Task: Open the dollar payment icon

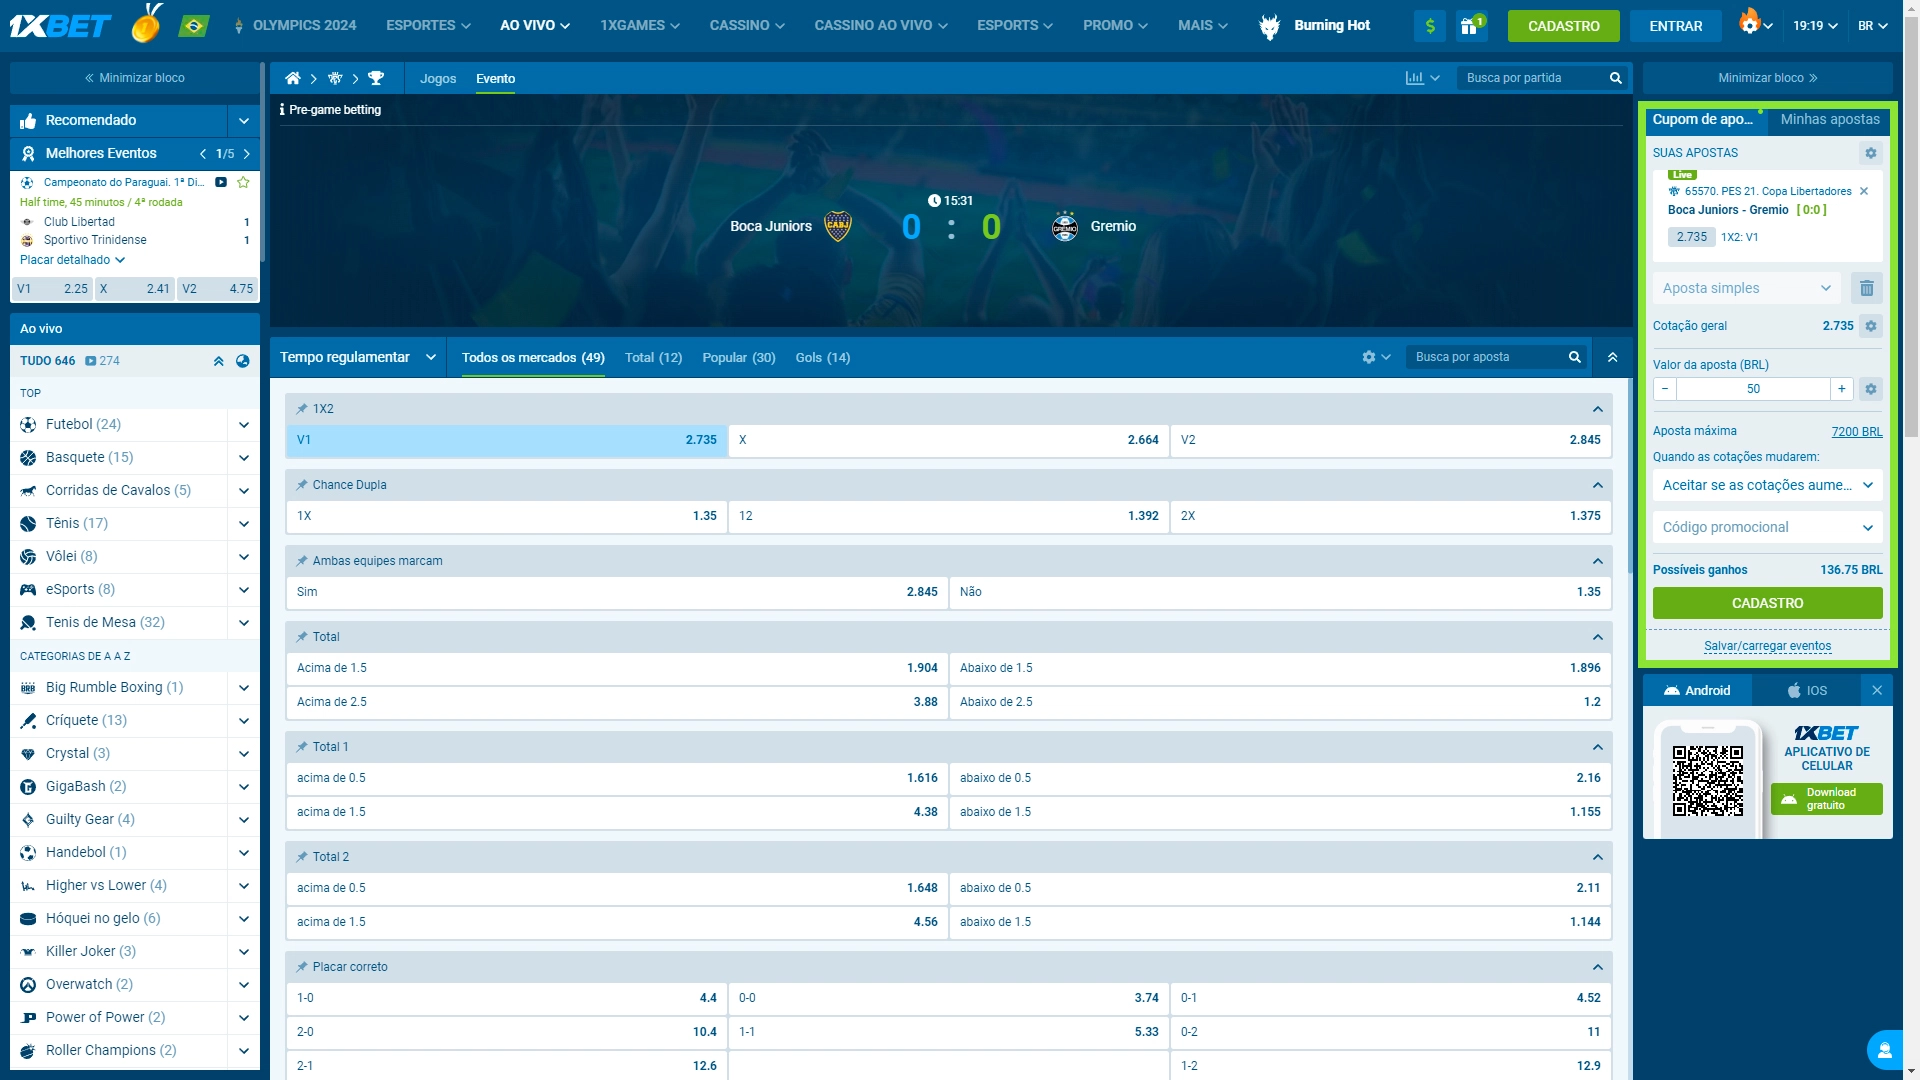Action: (x=1430, y=26)
